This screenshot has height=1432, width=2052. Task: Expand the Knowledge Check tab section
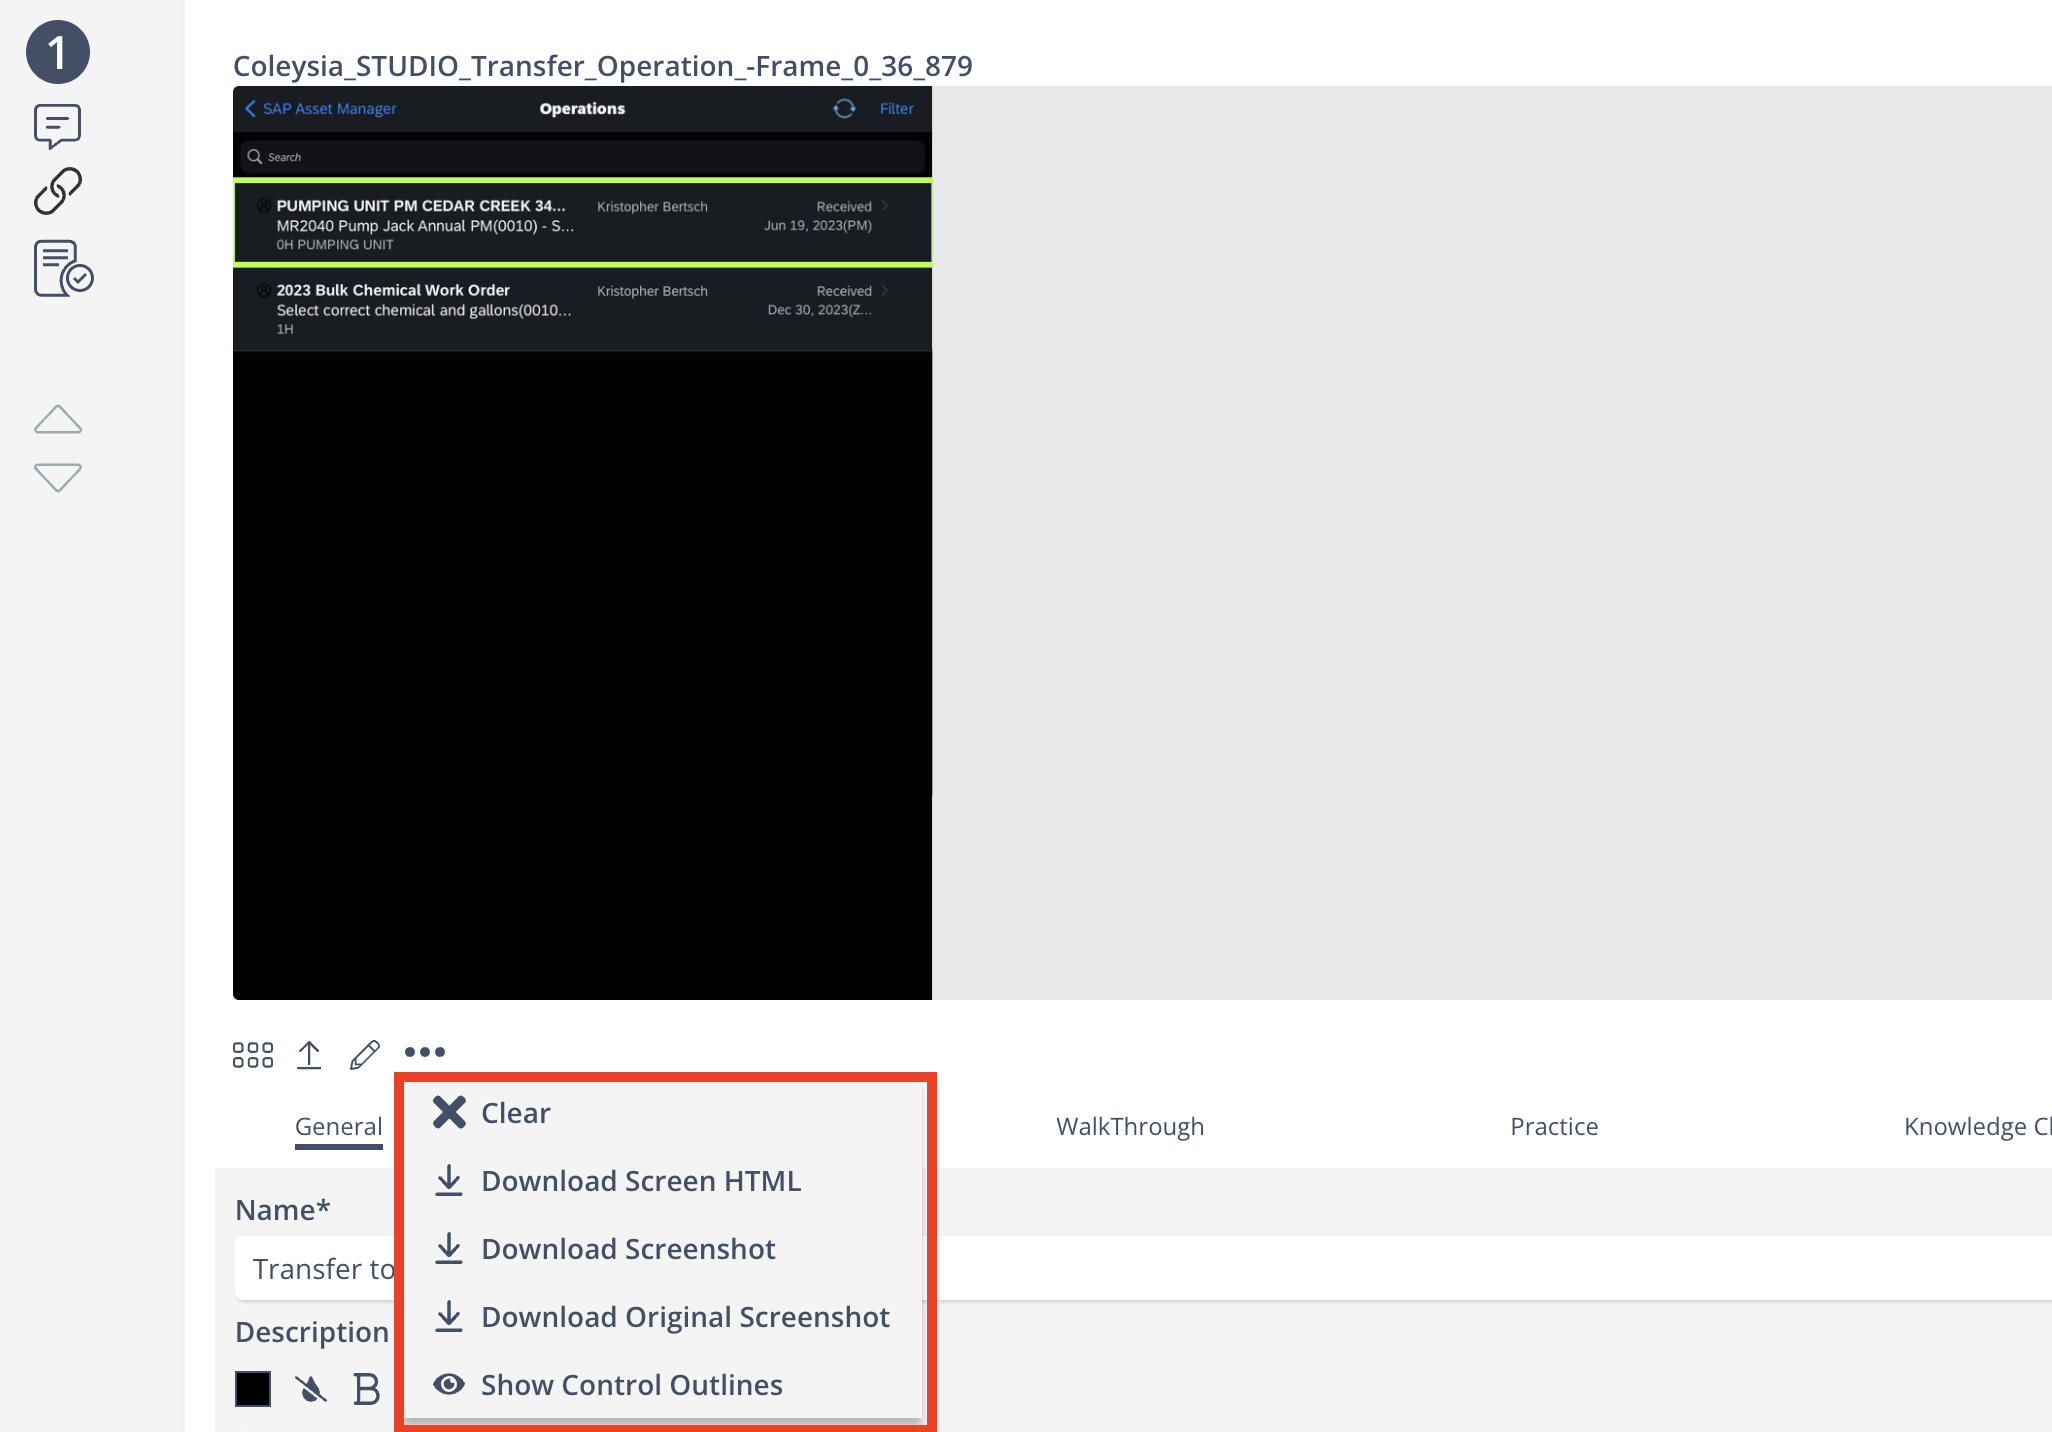tap(1982, 1123)
